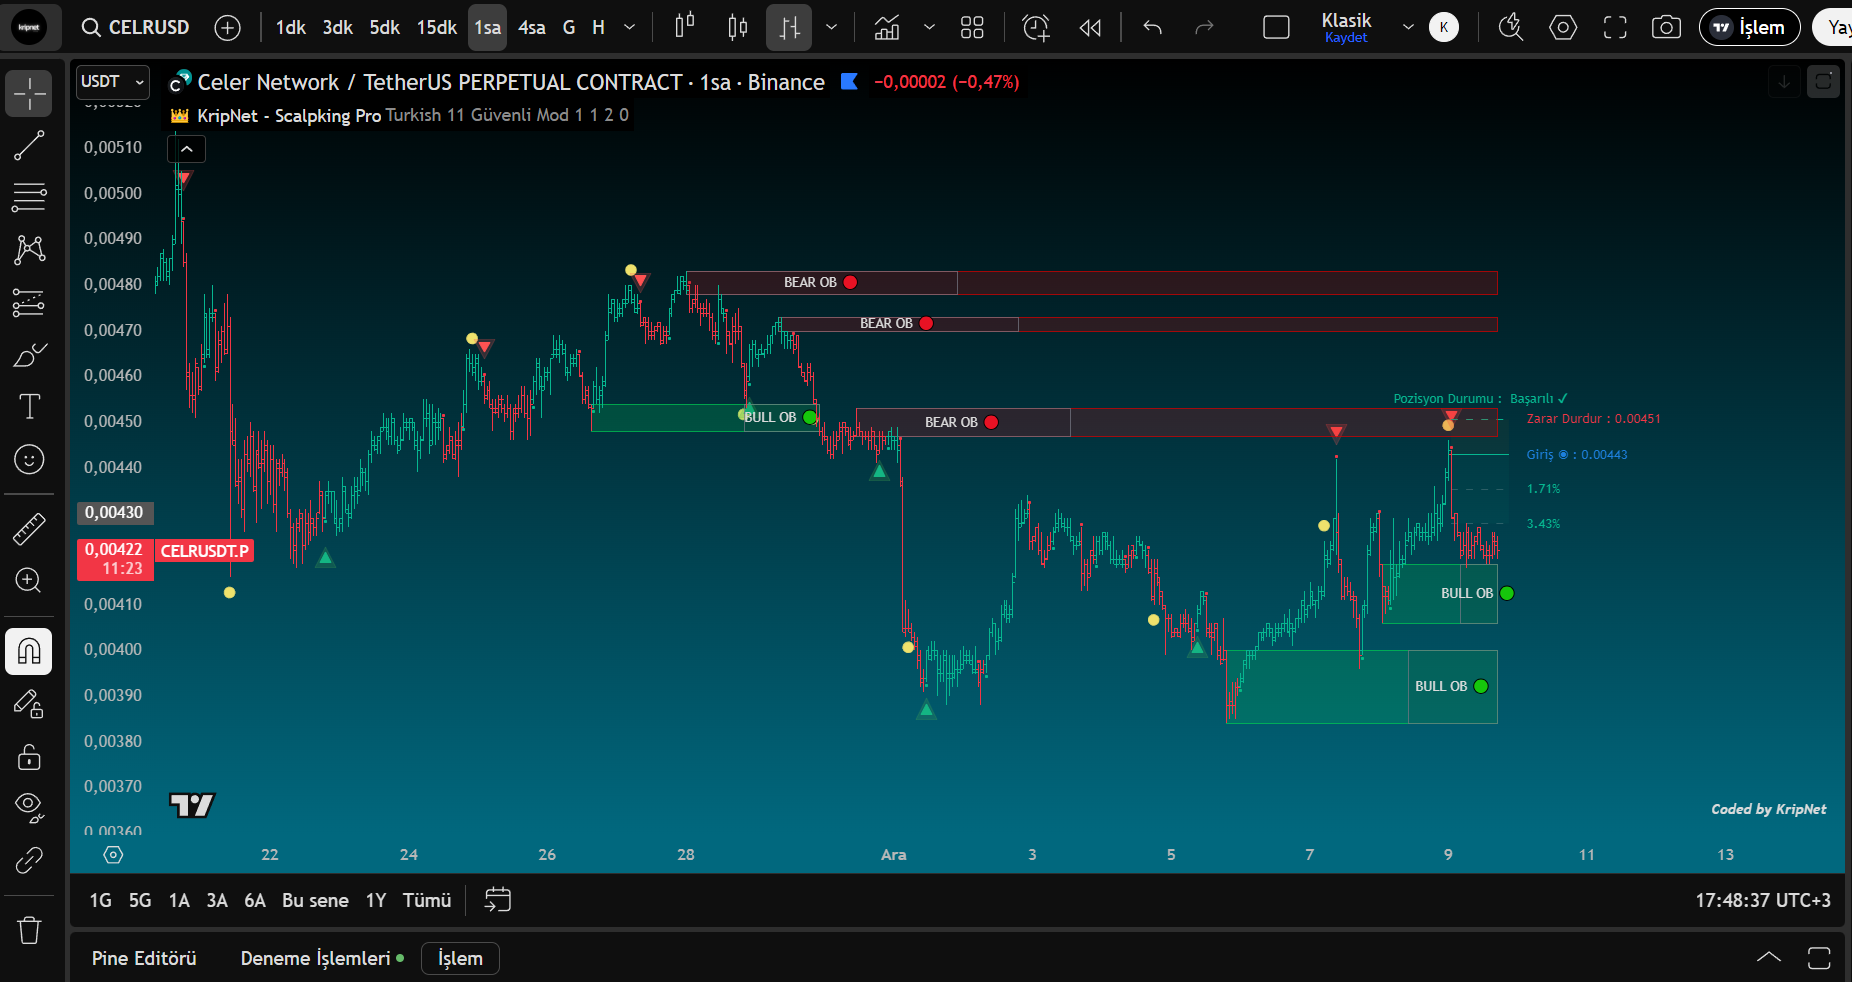The image size is (1852, 982).
Task: Open the emoji icons tool
Action: 29,459
